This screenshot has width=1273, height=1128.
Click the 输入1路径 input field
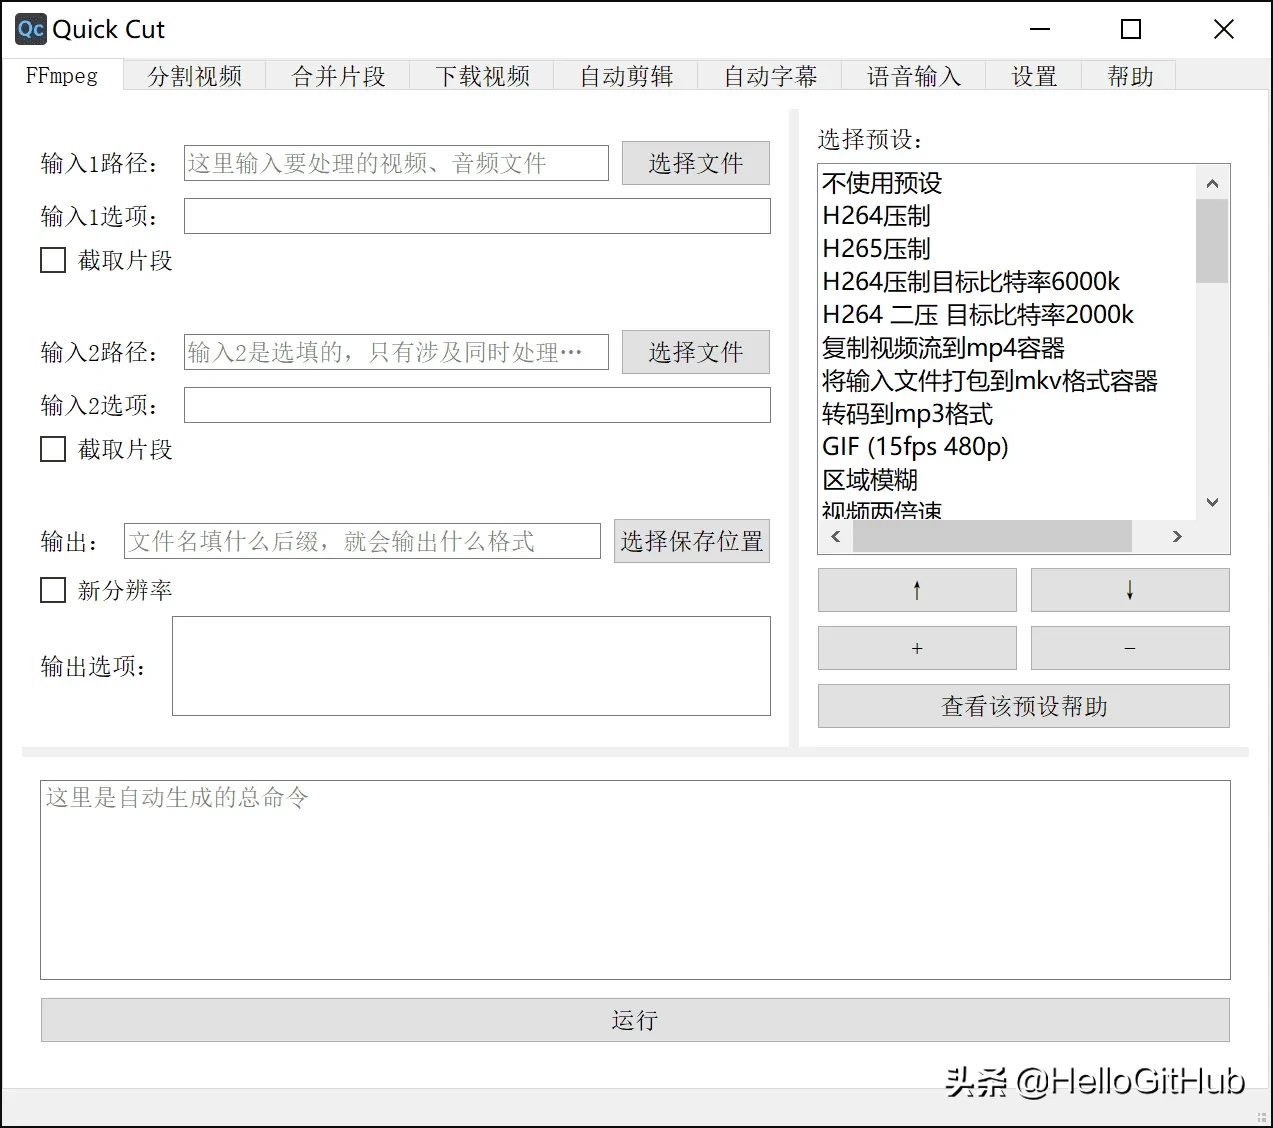coord(396,163)
